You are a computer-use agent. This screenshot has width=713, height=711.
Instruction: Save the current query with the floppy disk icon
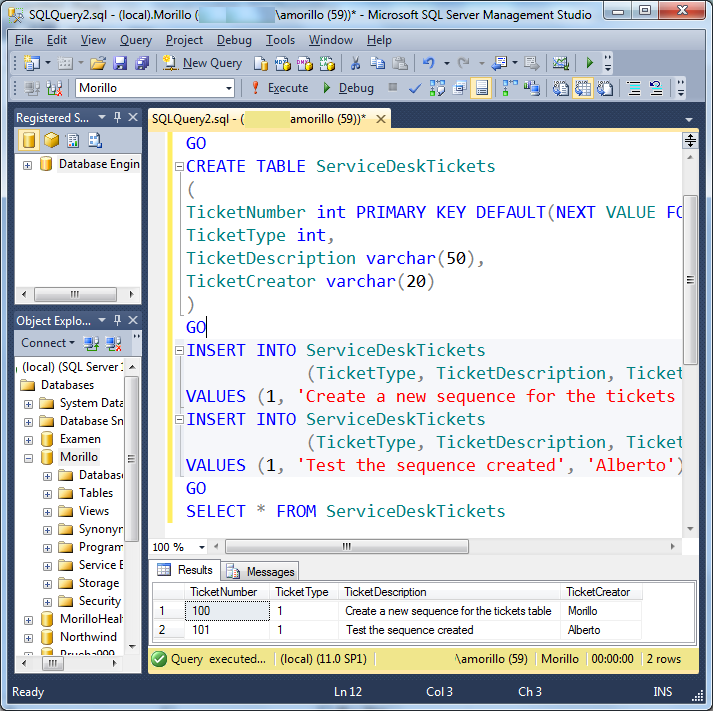pos(120,63)
